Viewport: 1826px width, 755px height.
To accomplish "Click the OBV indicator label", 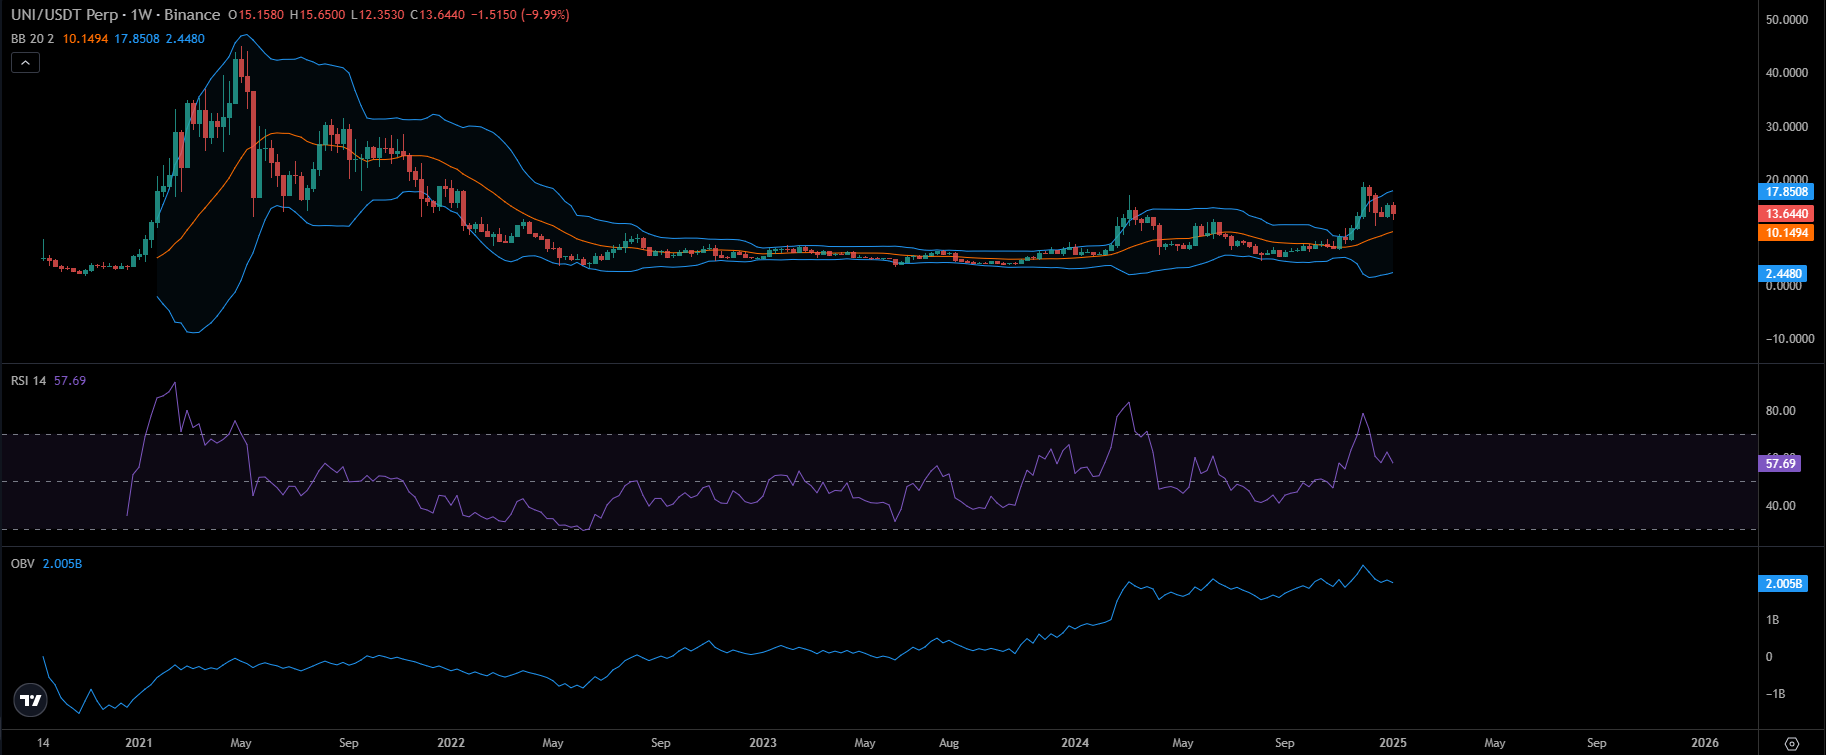I will (x=22, y=564).
